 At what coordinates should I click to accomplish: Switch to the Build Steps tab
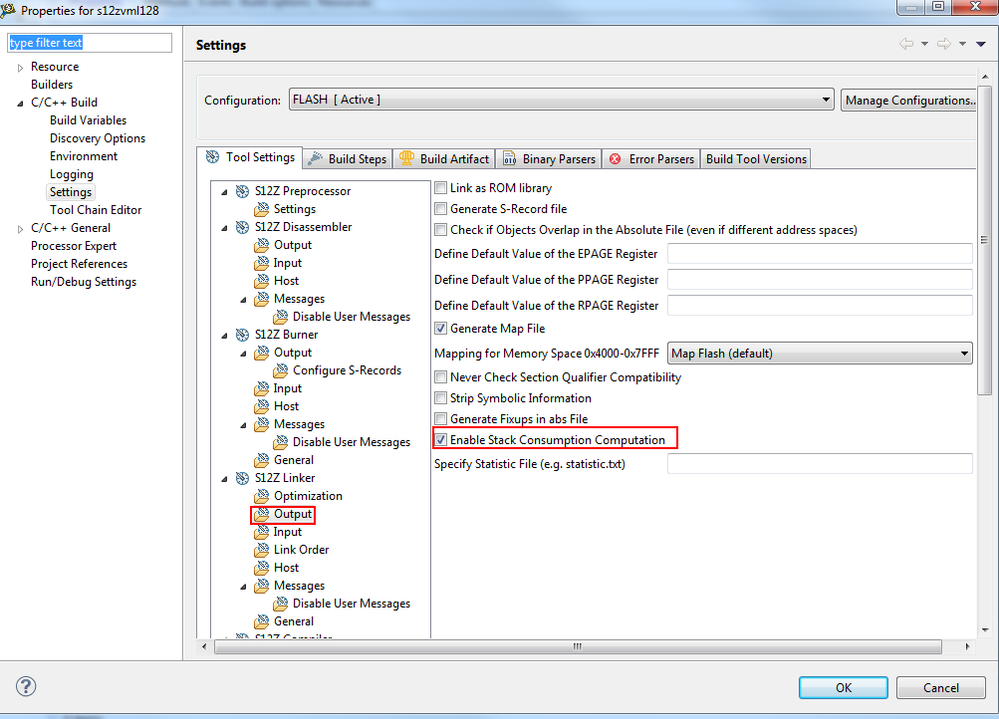click(x=348, y=159)
